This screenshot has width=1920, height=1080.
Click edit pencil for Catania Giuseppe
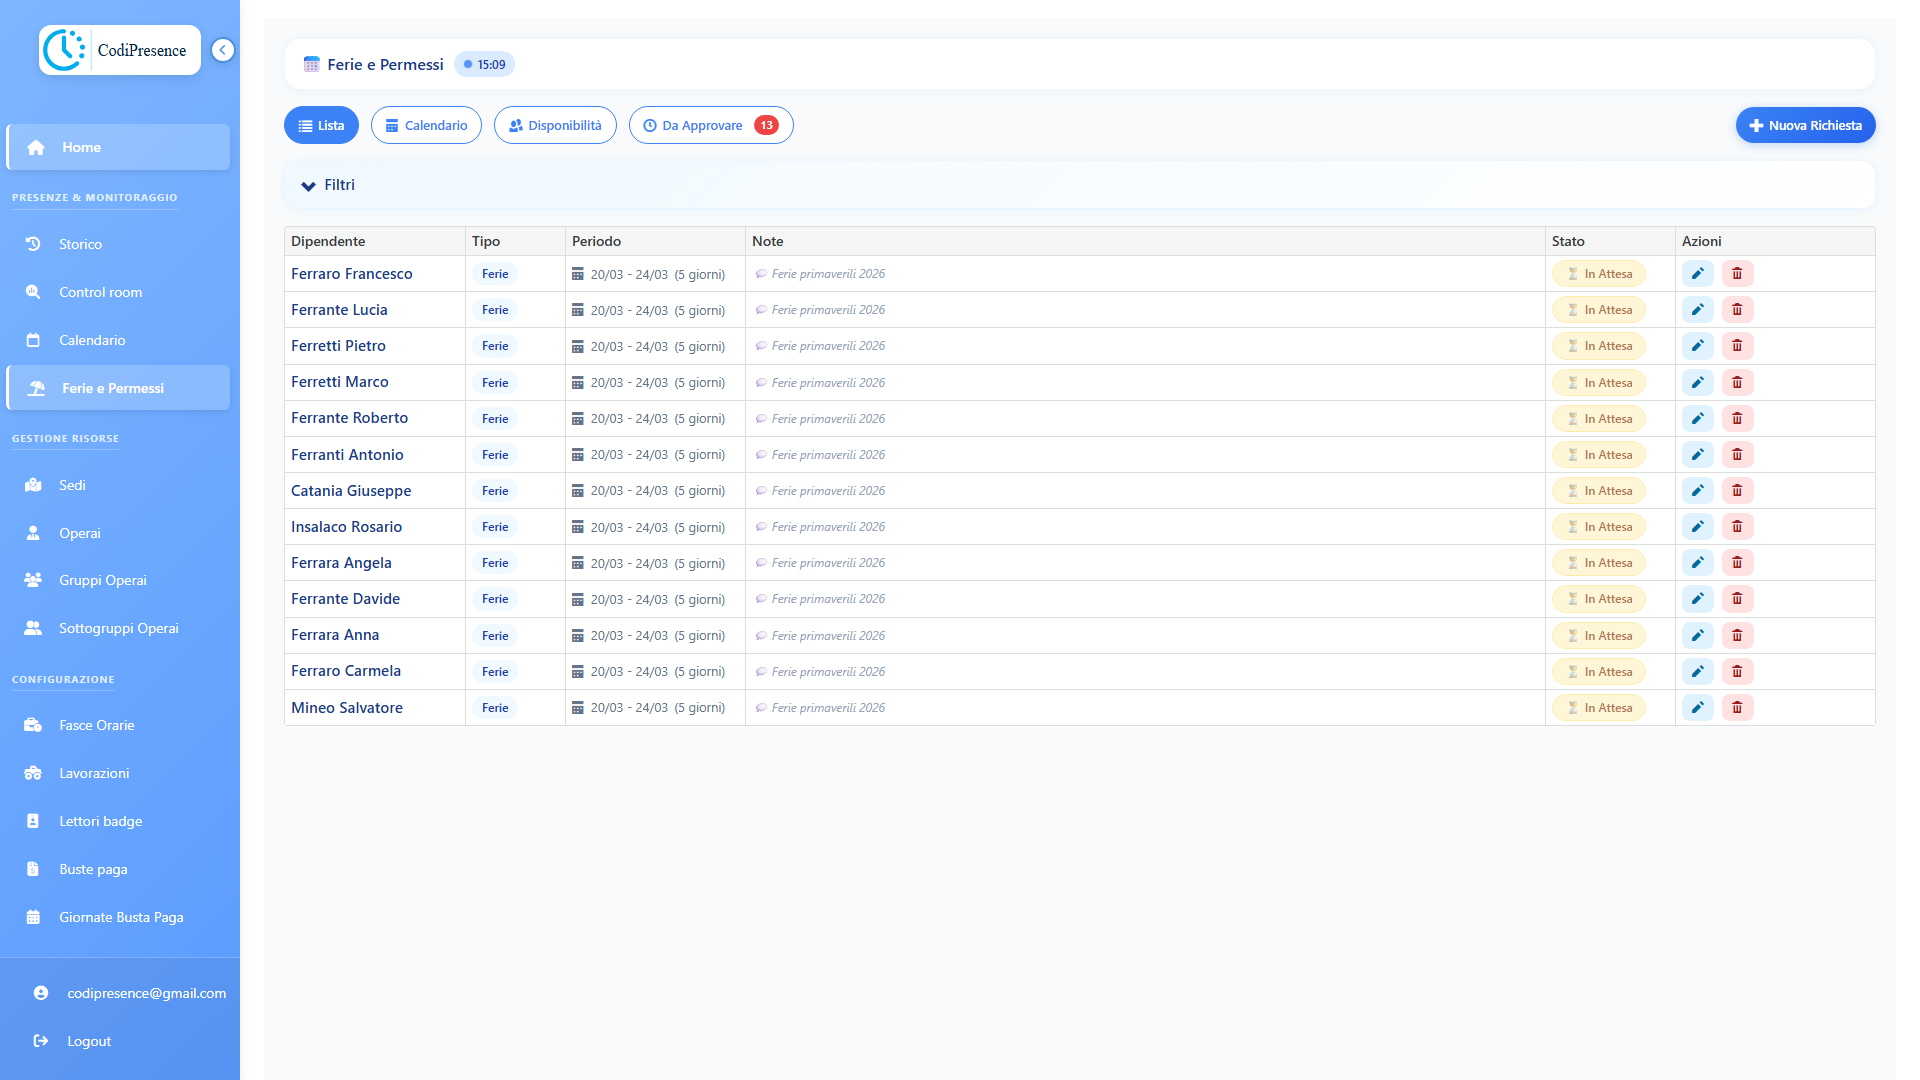click(x=1697, y=491)
